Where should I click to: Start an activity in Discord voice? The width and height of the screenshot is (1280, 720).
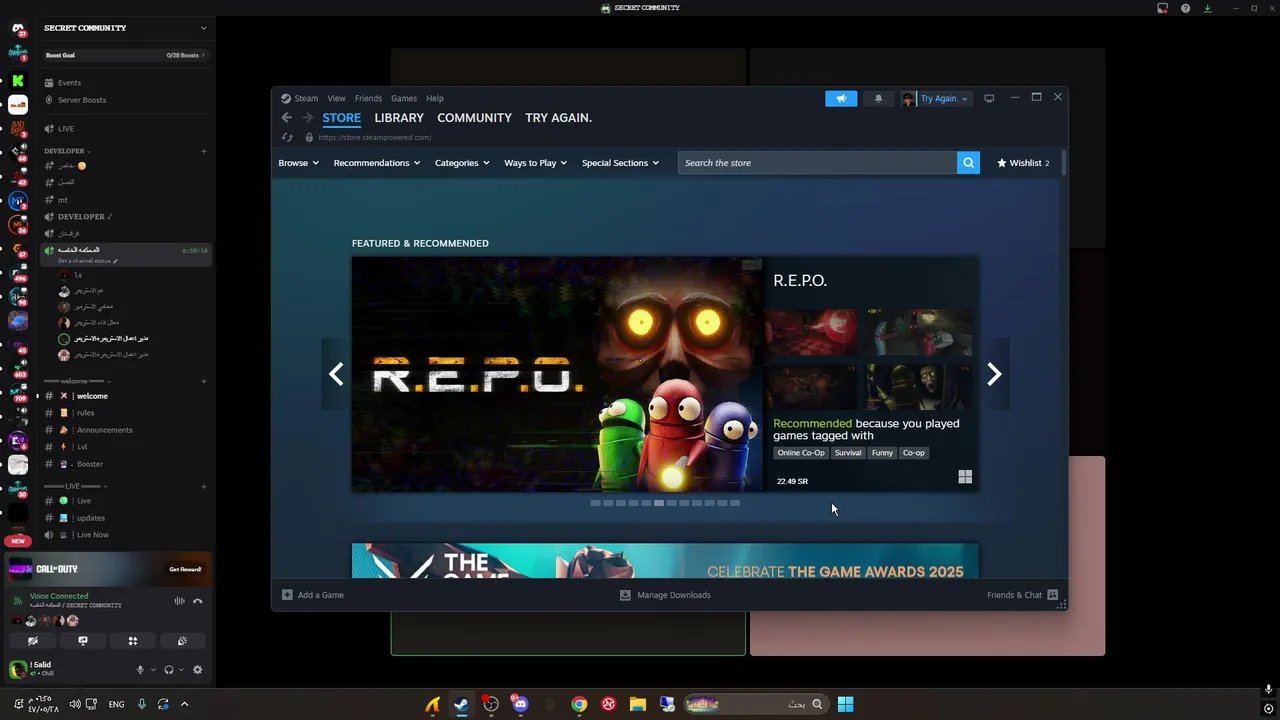[x=132, y=641]
